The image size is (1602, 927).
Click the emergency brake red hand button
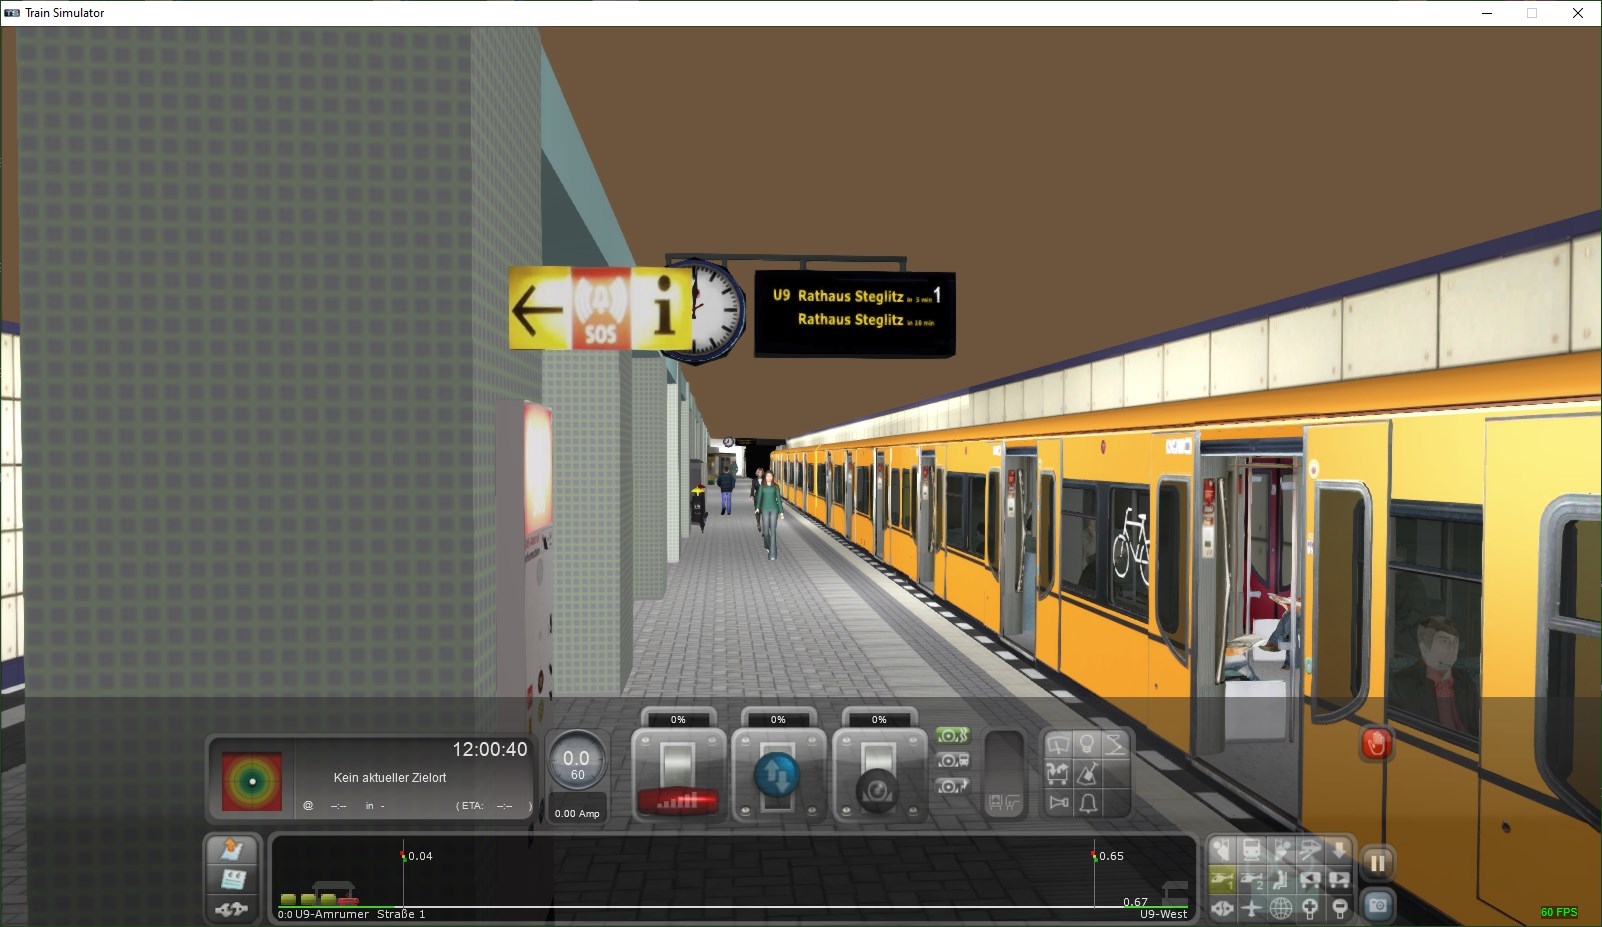(x=1376, y=744)
